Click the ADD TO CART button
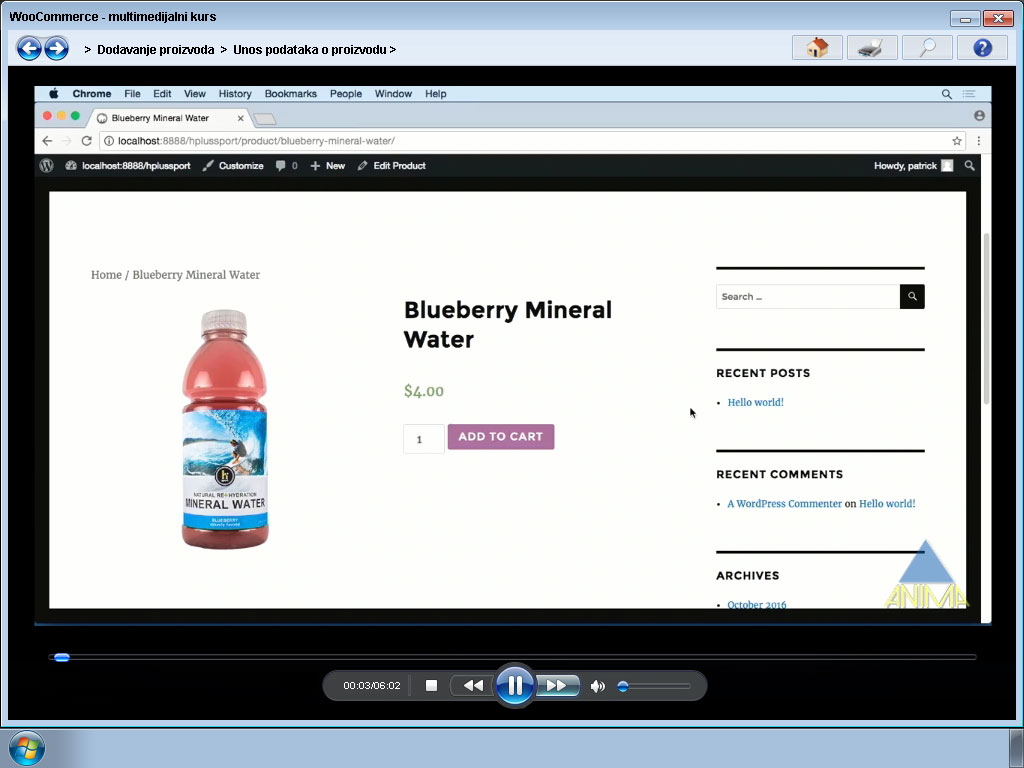 pos(500,437)
